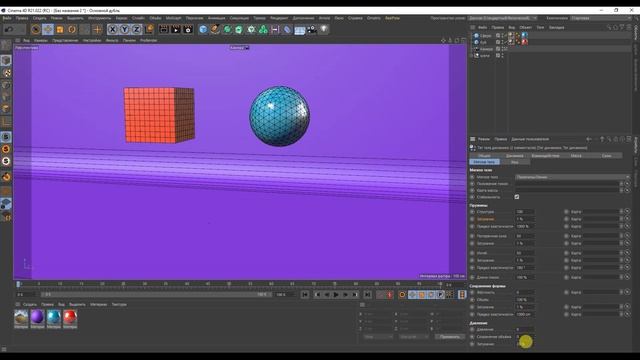Screen dimensions: 640x360
Task: Go to the start of animation
Action: click(305, 294)
